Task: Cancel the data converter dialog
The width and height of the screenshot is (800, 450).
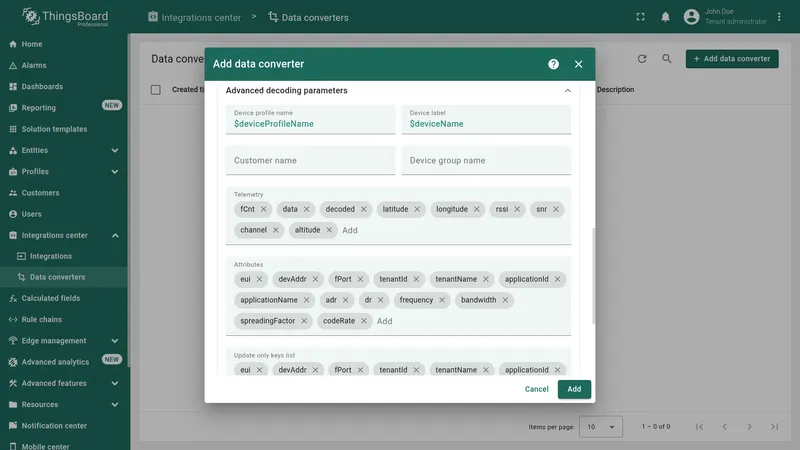Action: coord(536,389)
